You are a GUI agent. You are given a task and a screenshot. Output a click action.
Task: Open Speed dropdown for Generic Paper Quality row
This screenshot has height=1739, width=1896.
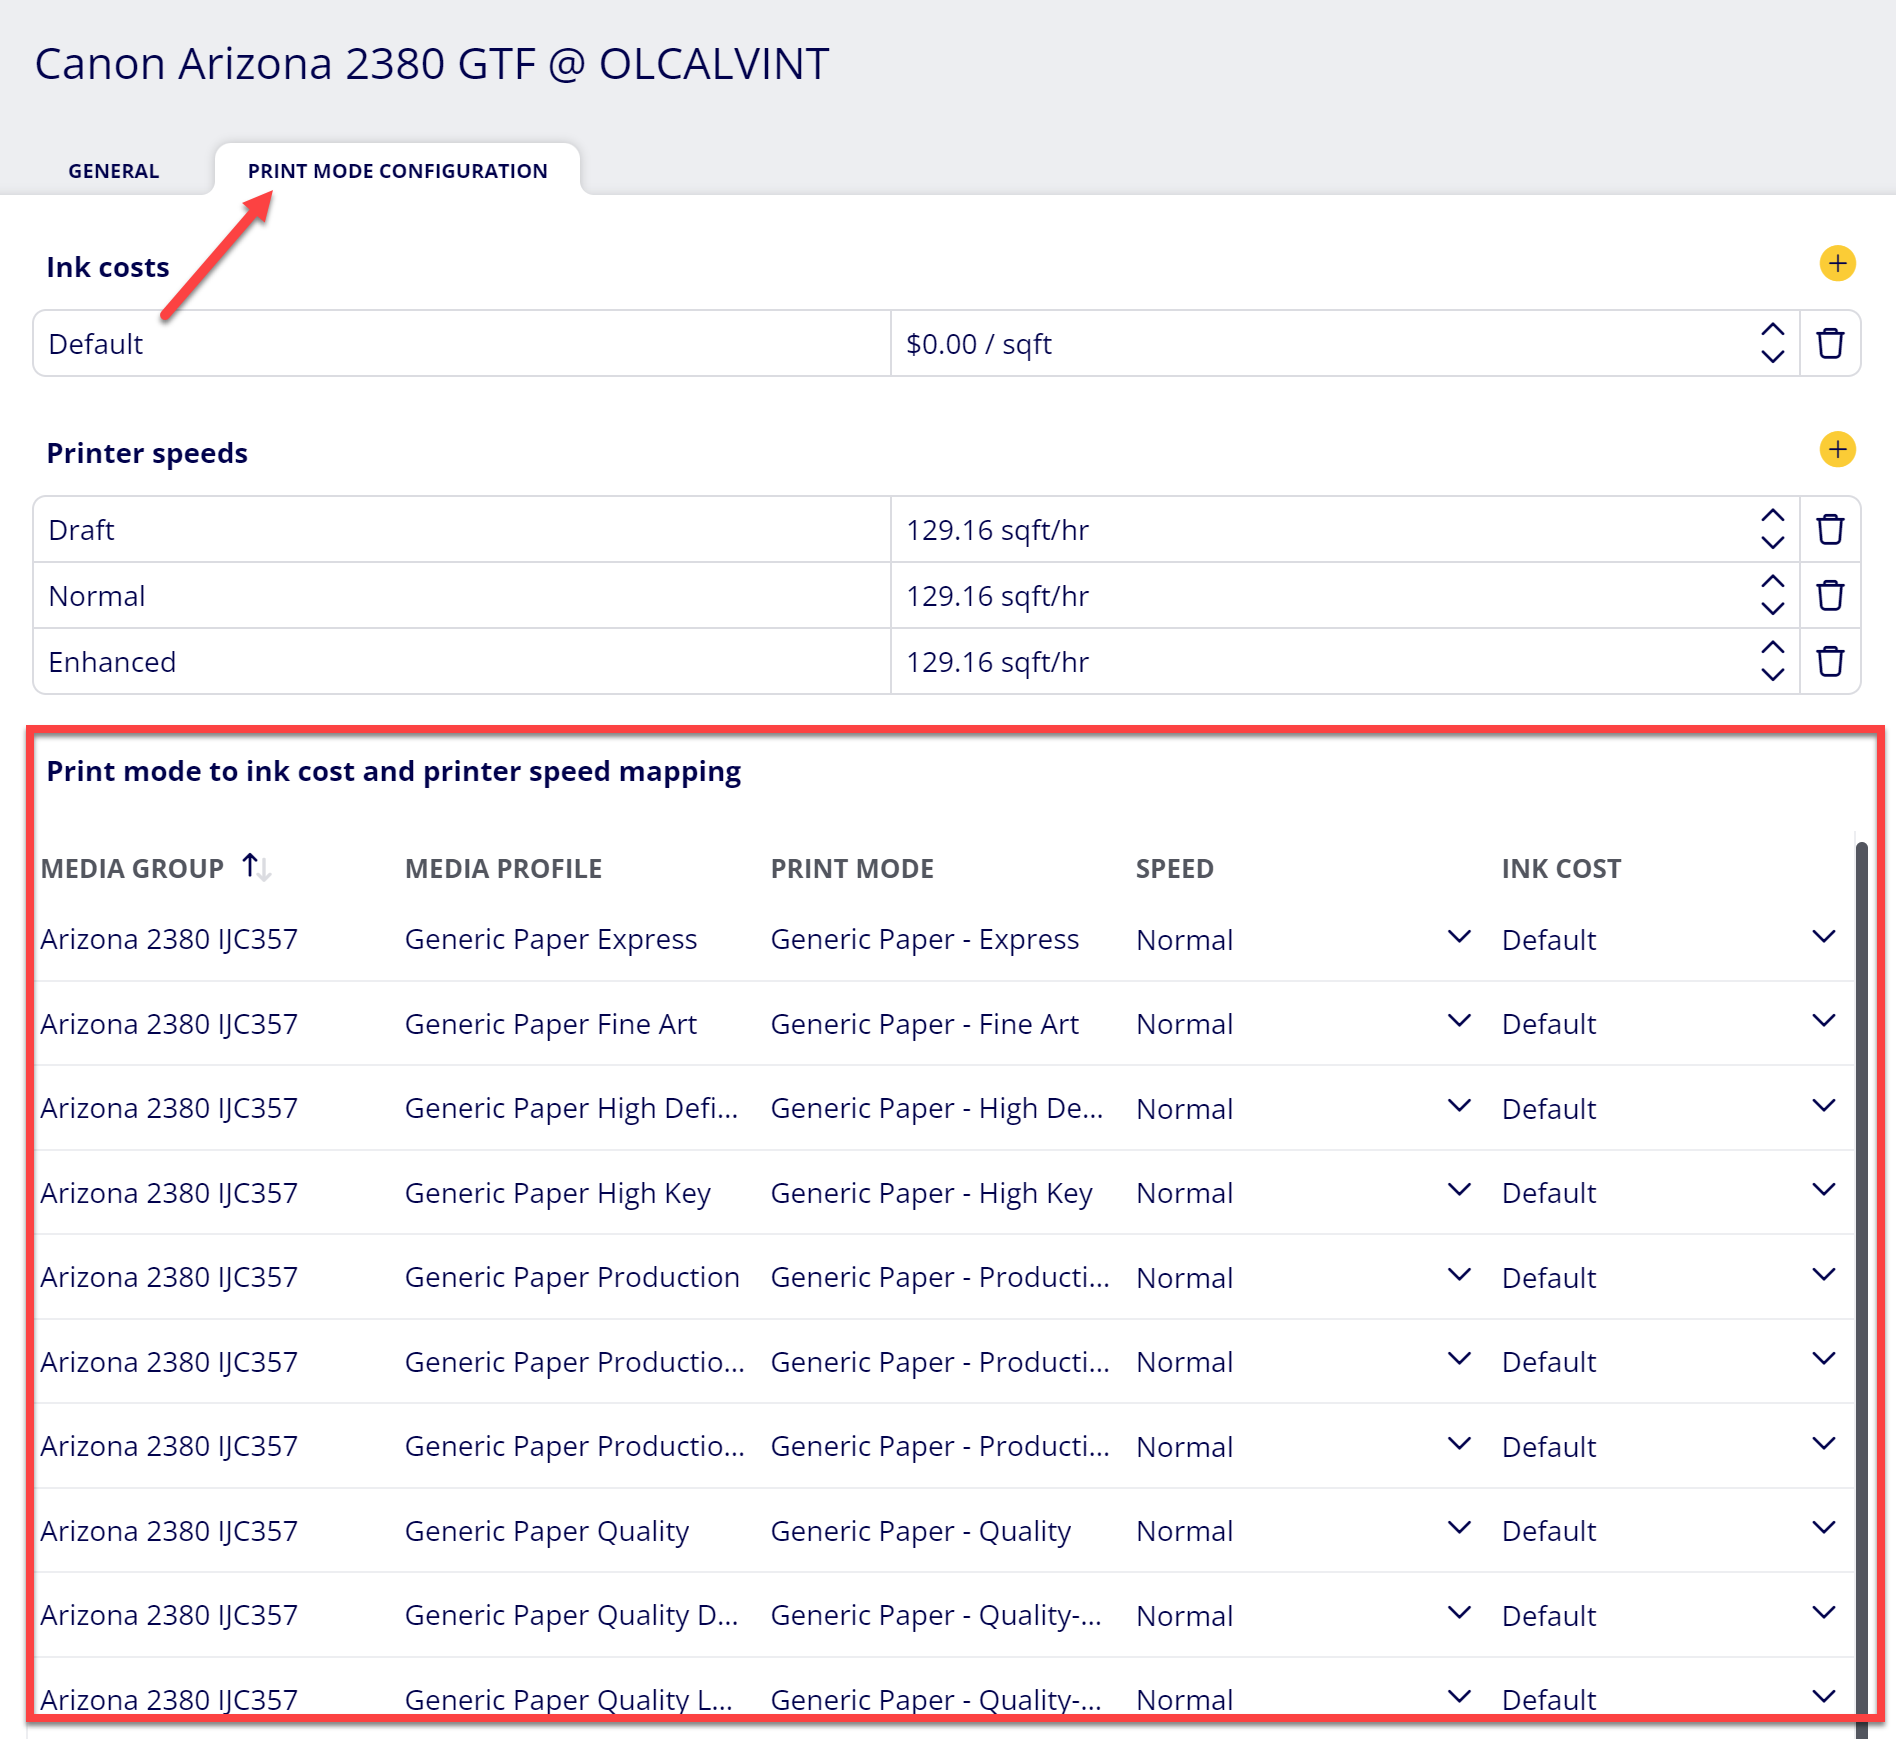[1459, 1529]
